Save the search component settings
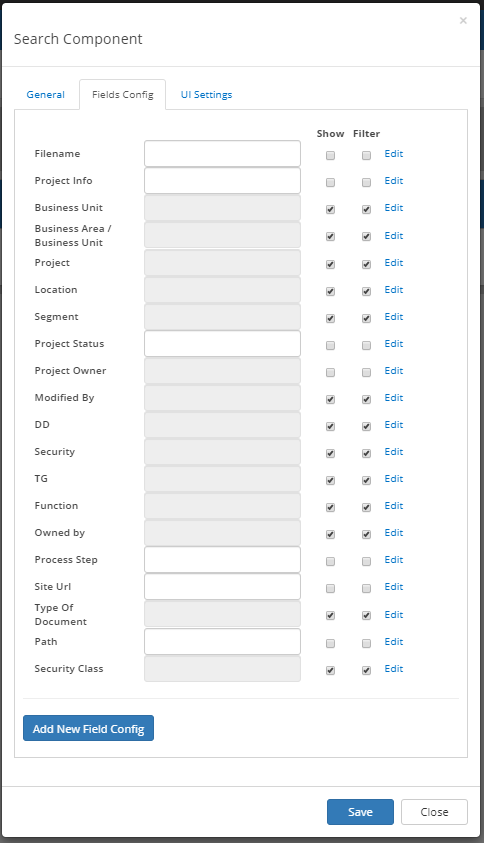 point(360,812)
